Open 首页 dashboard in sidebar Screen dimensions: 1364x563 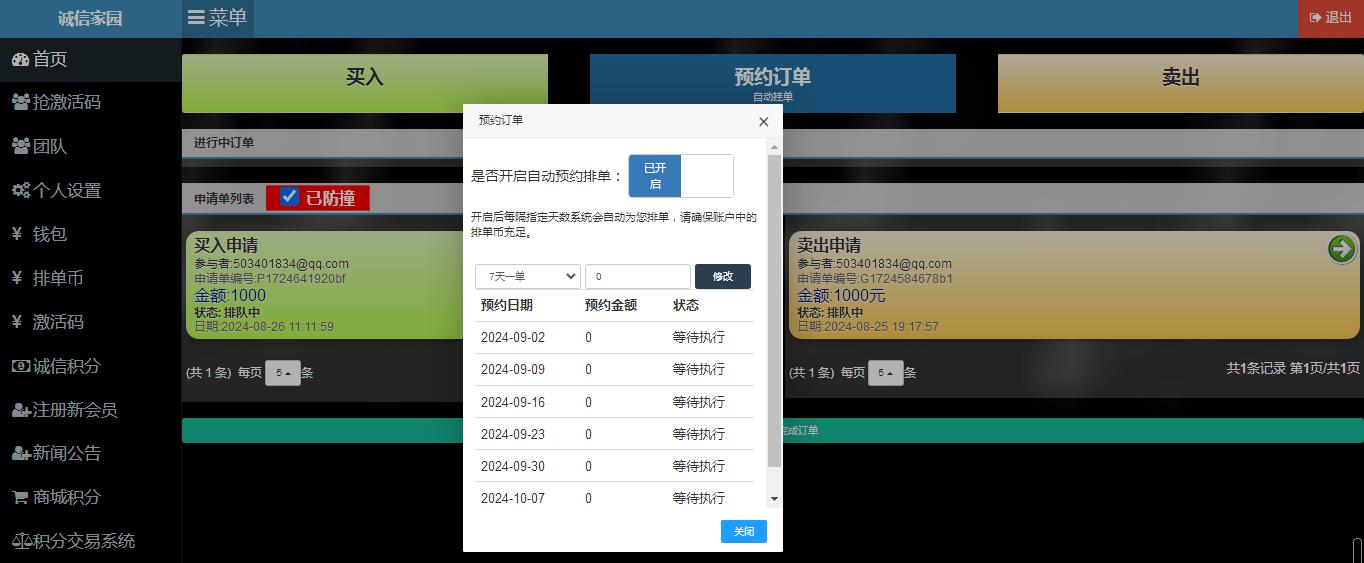[x=50, y=59]
